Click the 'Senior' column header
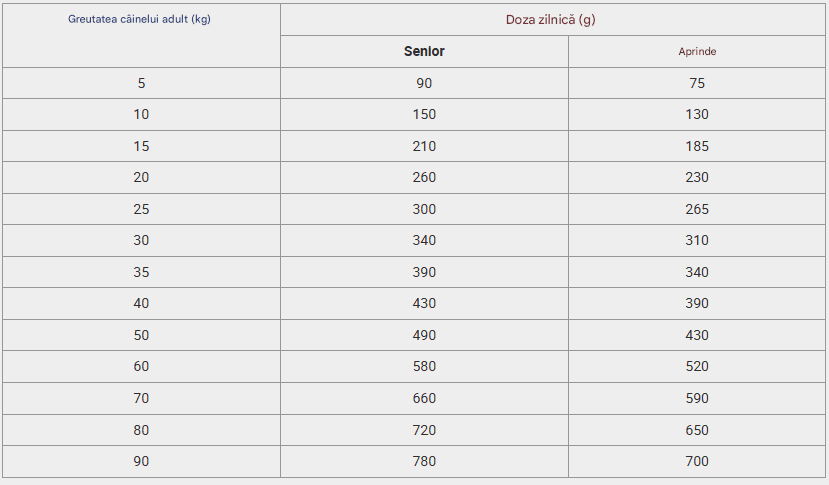The width and height of the screenshot is (829, 485). (424, 51)
